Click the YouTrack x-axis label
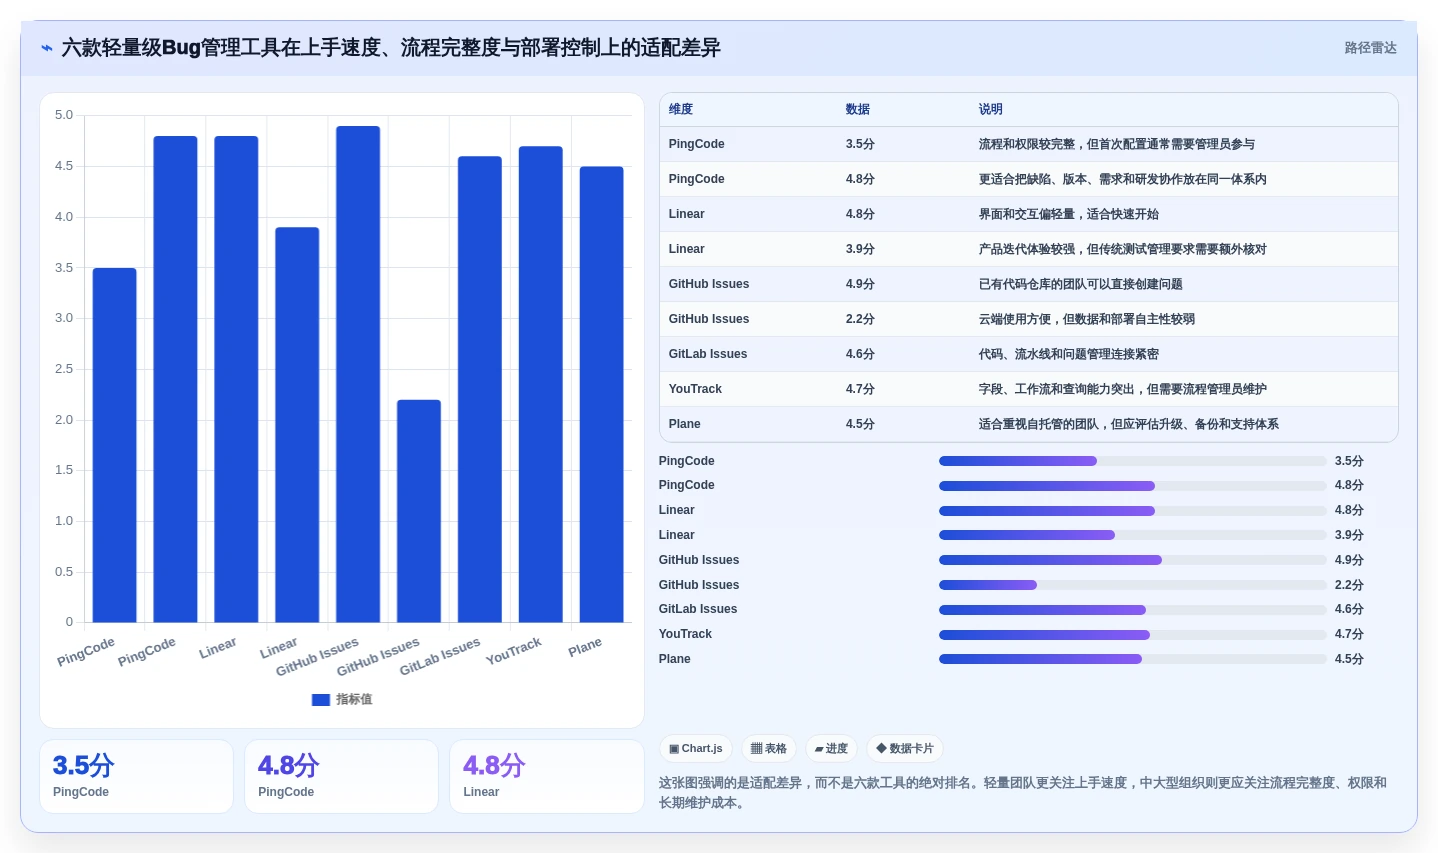This screenshot has height=853, width=1438. coord(514,651)
